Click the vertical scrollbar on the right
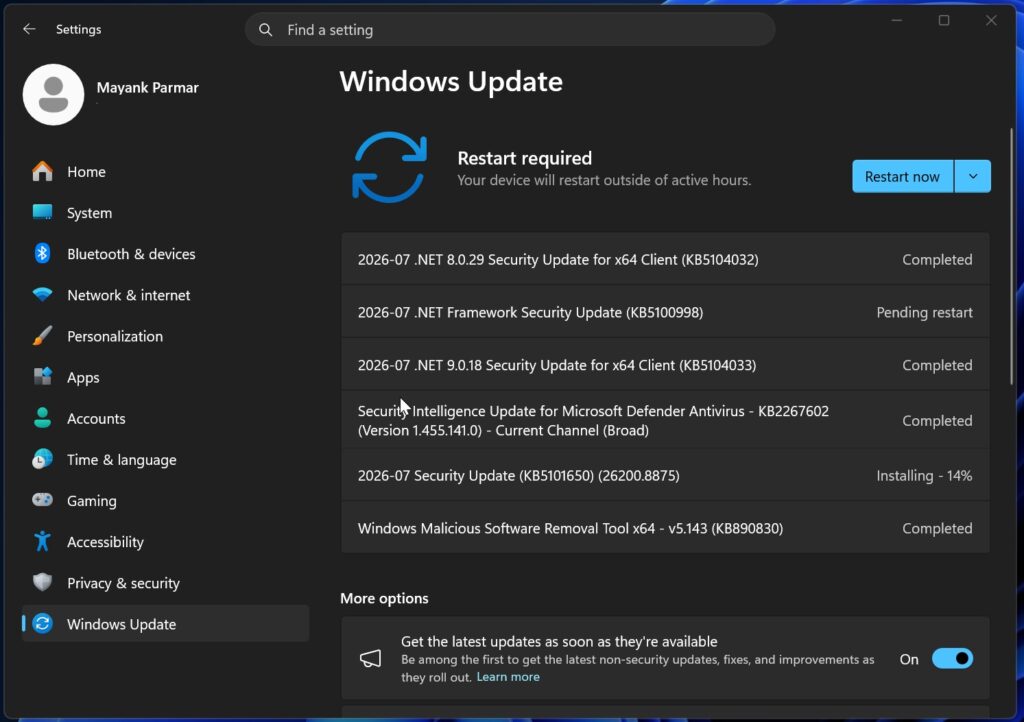Image resolution: width=1024 pixels, height=722 pixels. [1011, 256]
